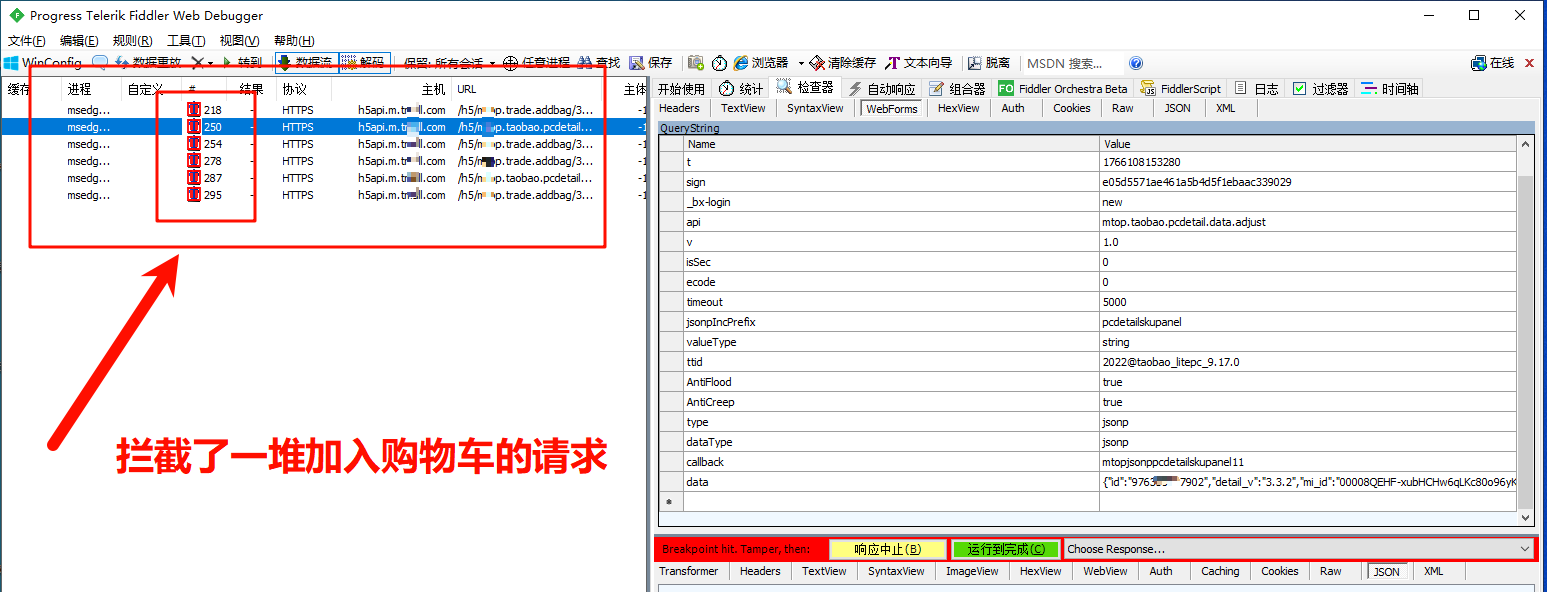Screen dimensions: 1547x592
Task: Open 查找 find with binoculars icon
Action: [x=598, y=63]
